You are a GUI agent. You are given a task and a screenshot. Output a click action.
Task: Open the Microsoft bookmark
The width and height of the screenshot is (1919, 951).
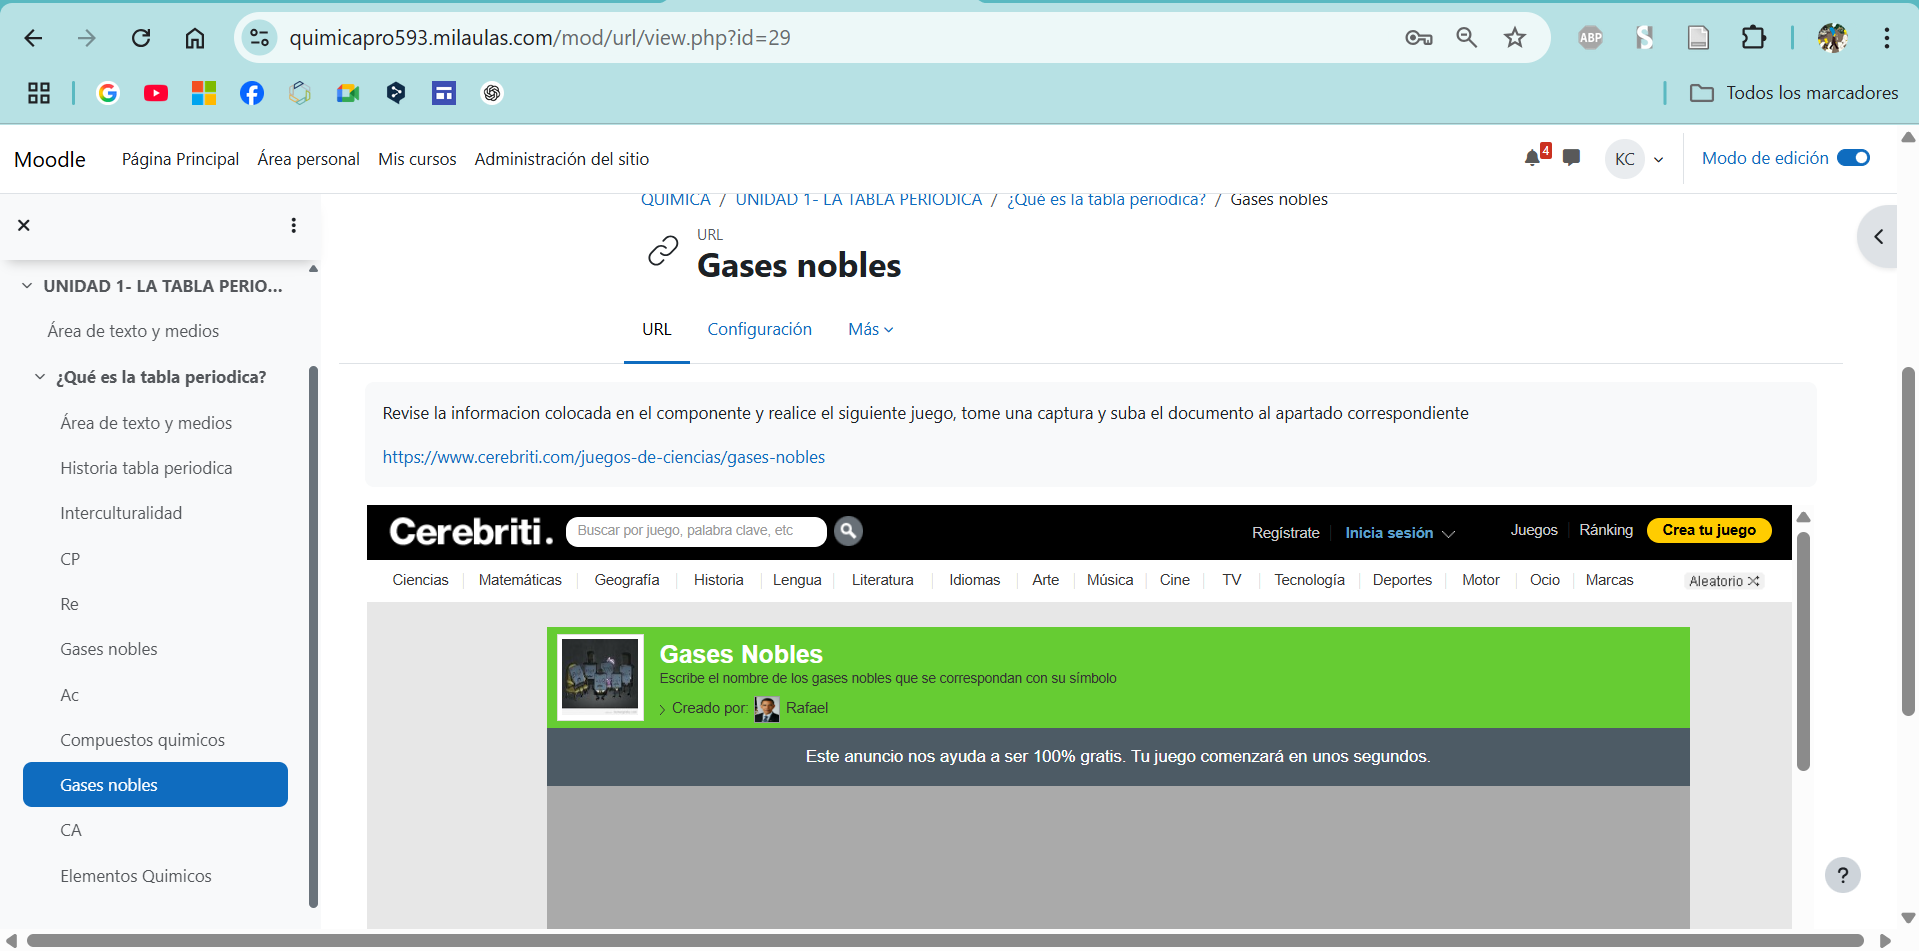click(204, 93)
